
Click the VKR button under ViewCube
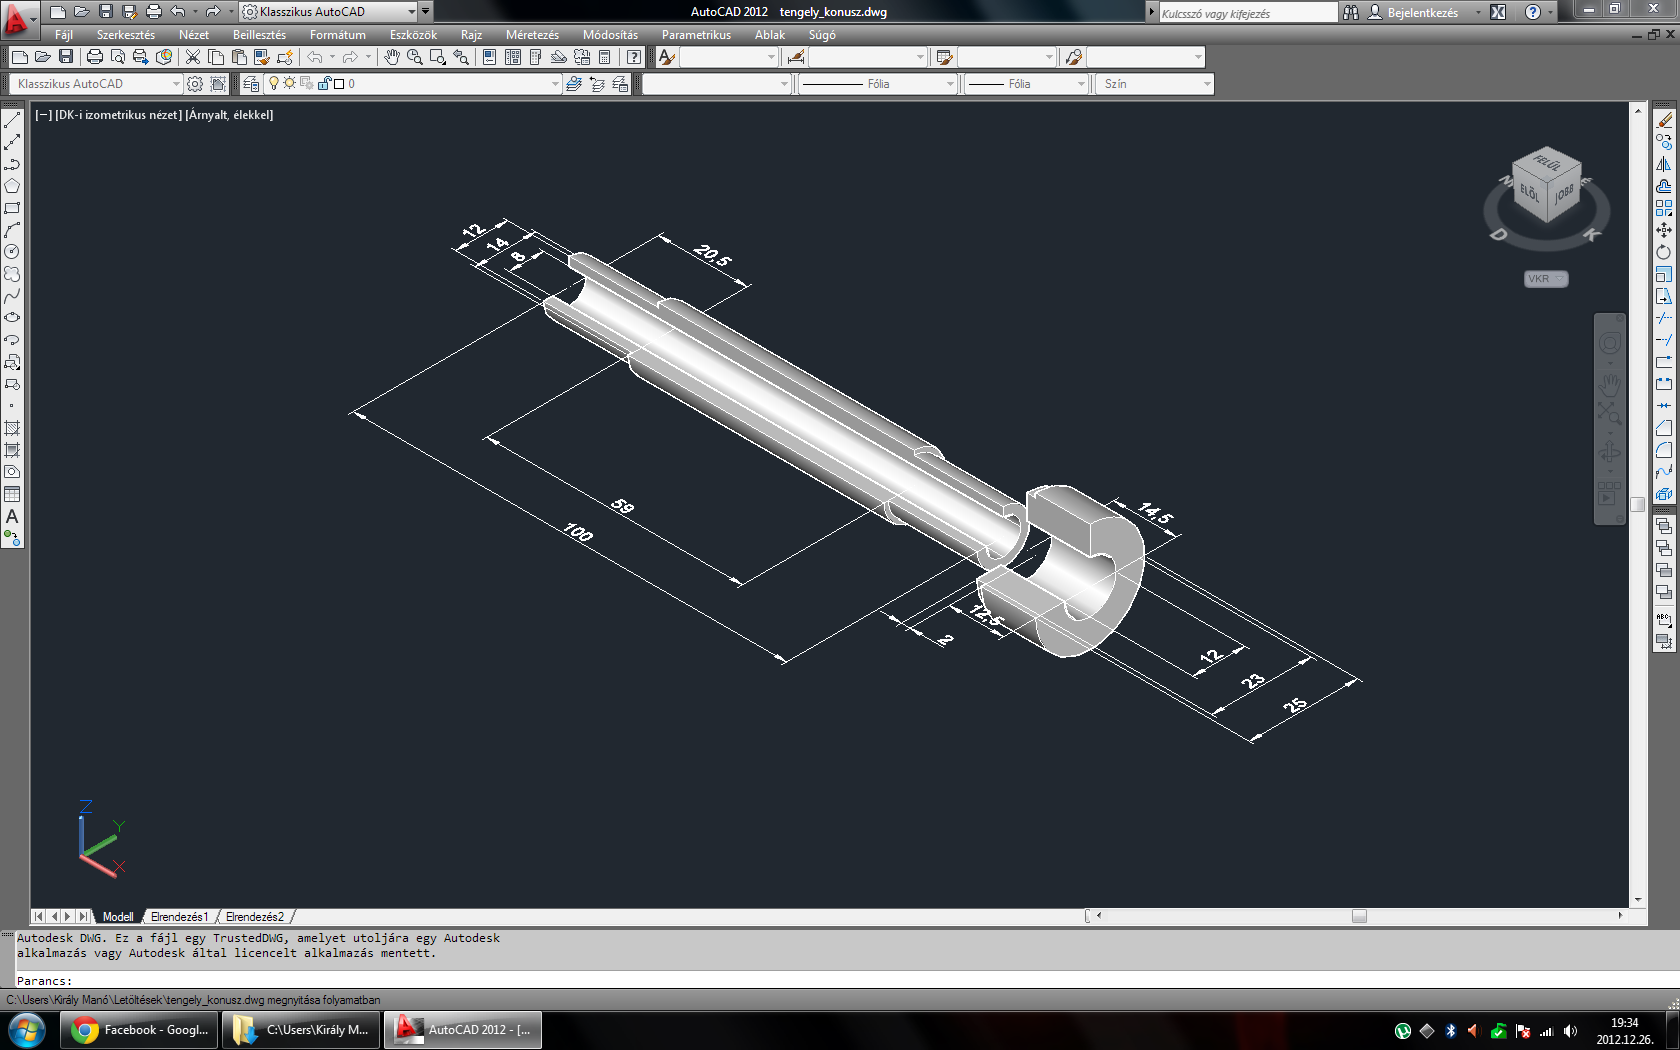pos(1545,279)
